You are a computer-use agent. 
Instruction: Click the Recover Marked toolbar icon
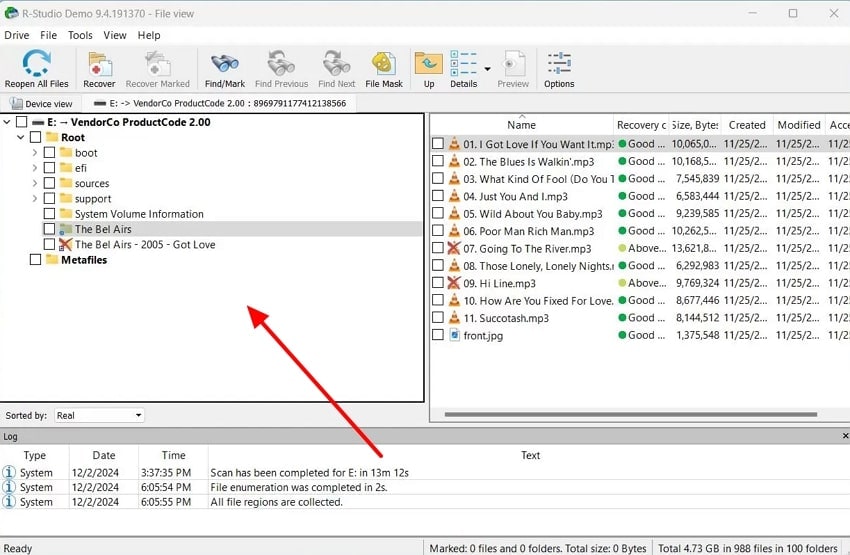tap(157, 63)
